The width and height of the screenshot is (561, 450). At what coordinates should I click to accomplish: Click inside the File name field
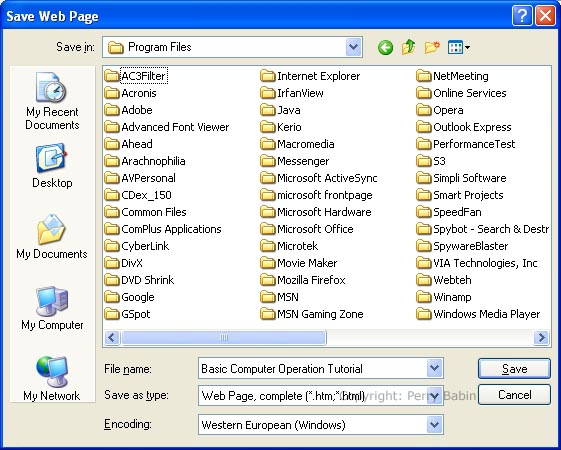313,368
